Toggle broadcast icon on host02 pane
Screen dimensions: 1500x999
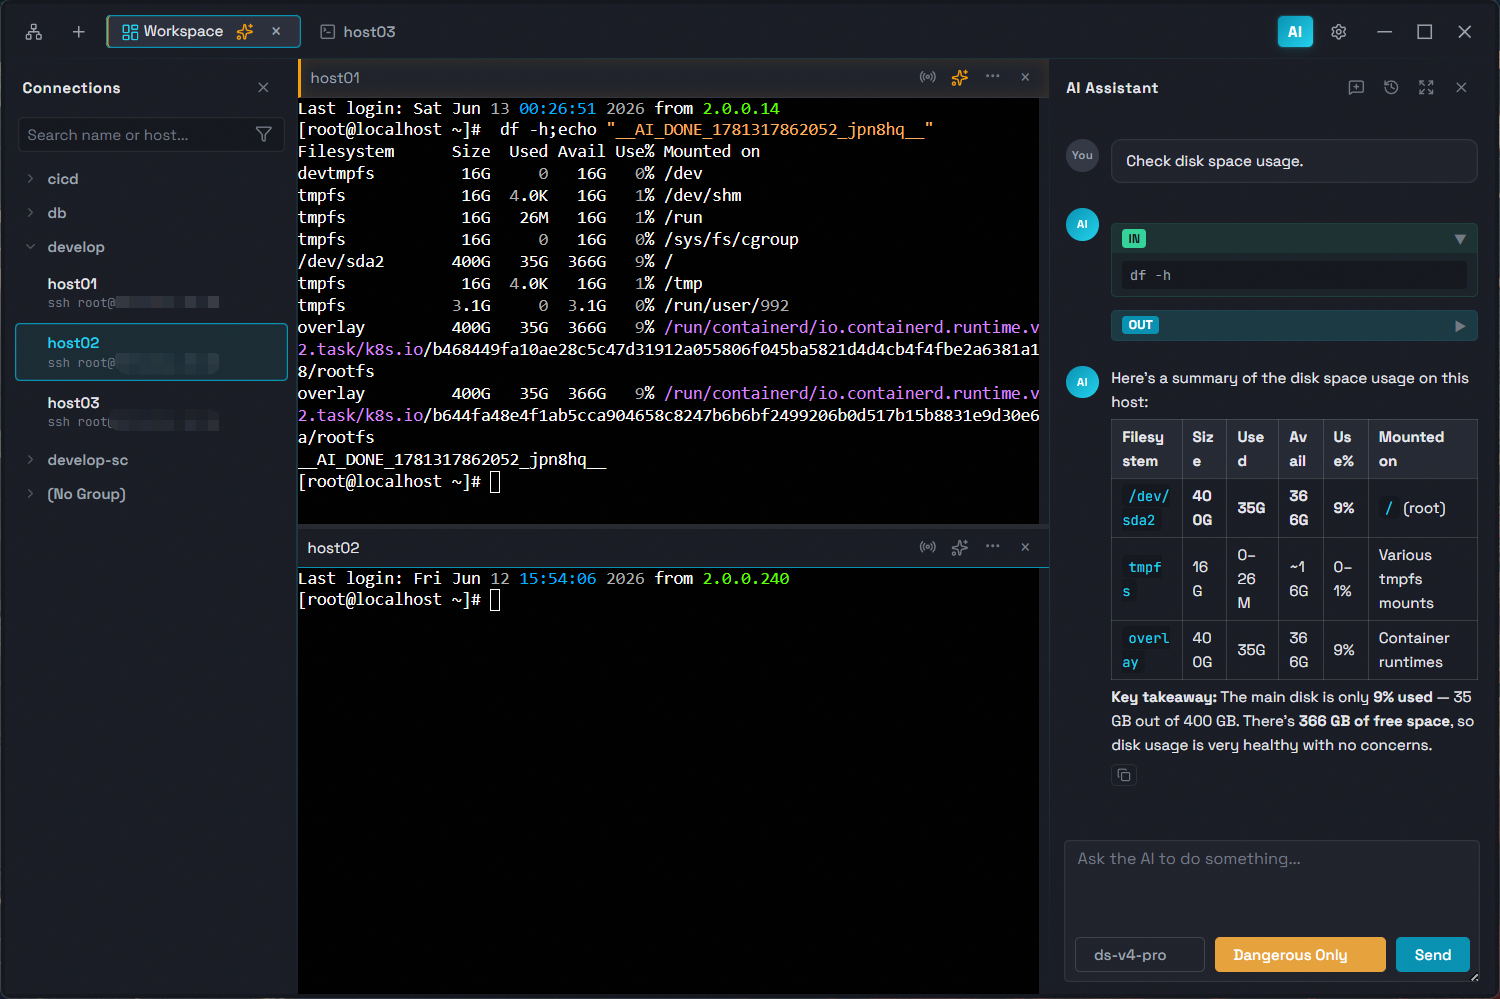[928, 547]
